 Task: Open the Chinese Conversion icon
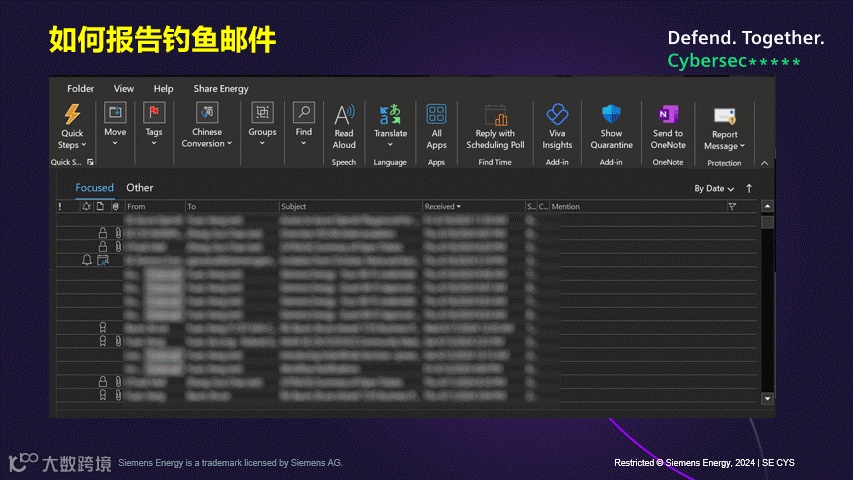[x=207, y=113]
